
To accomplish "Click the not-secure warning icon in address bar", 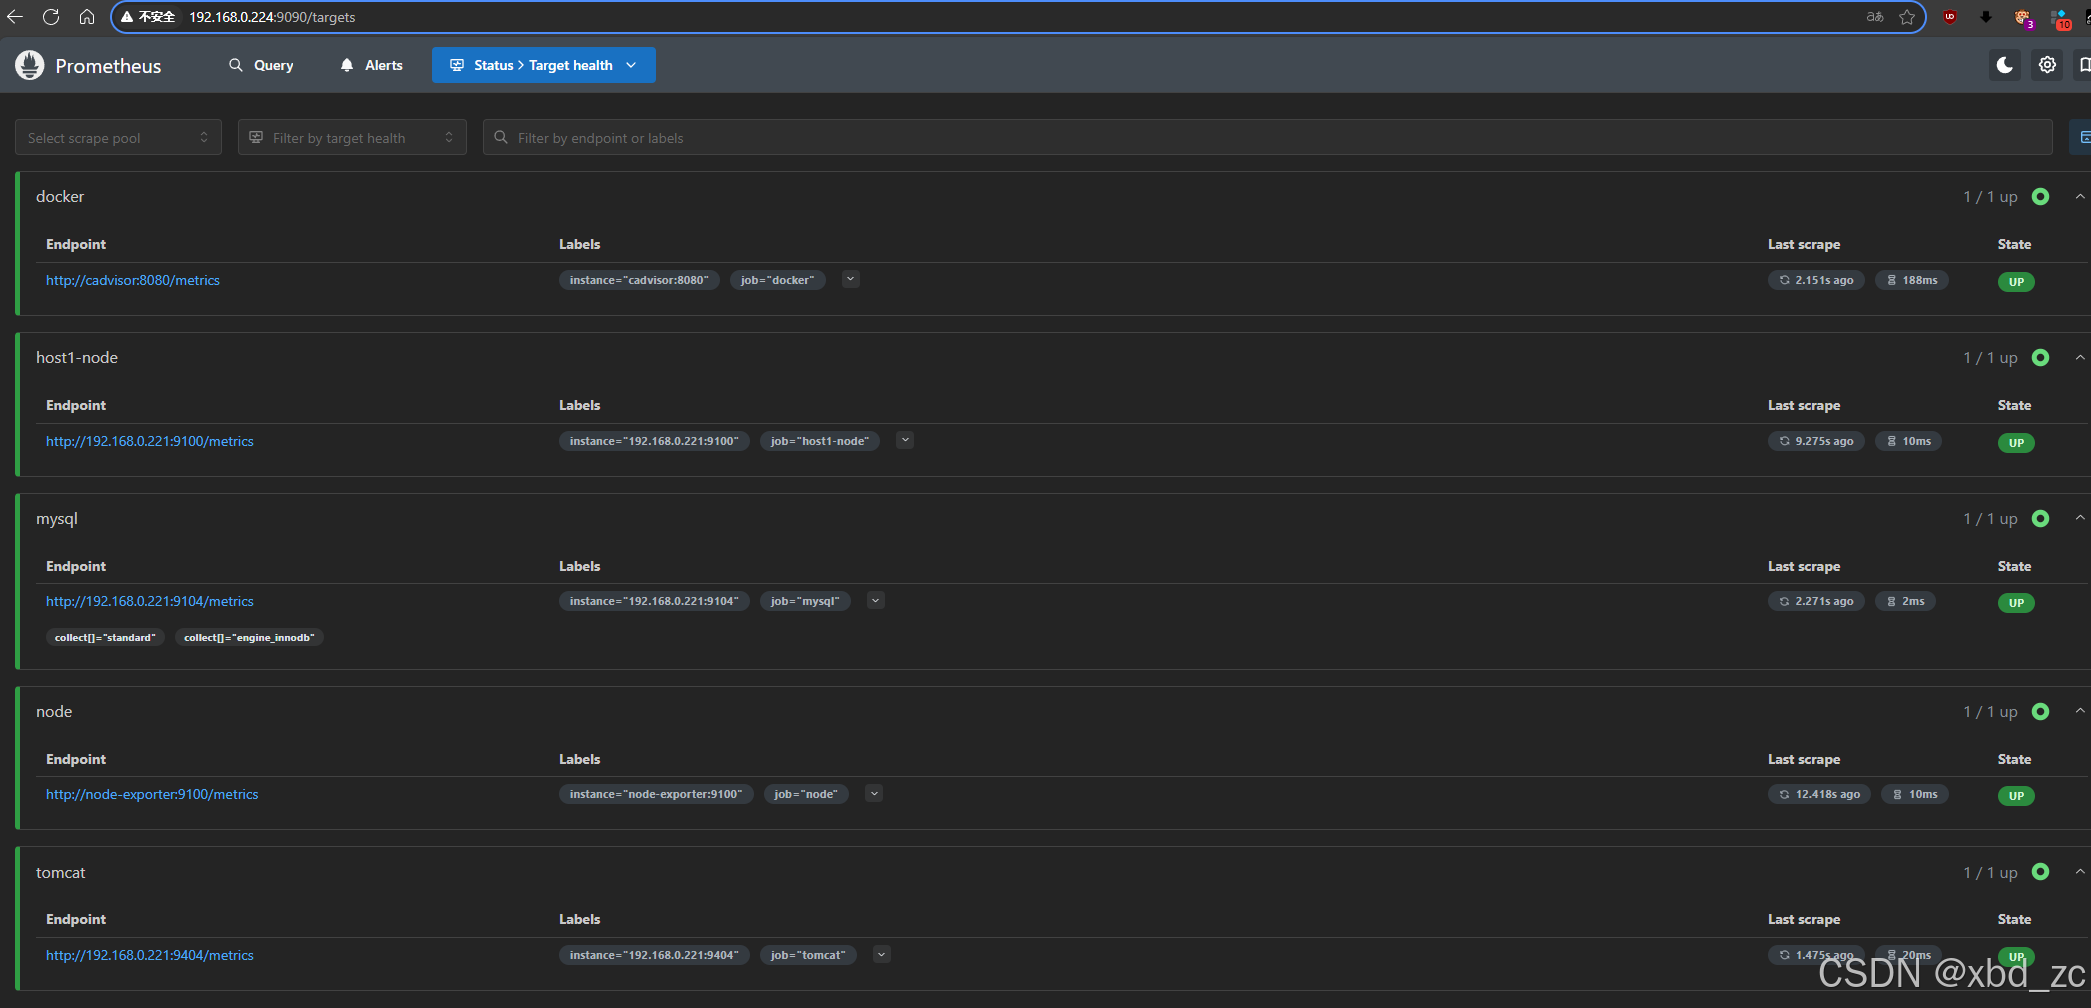I will click(127, 17).
